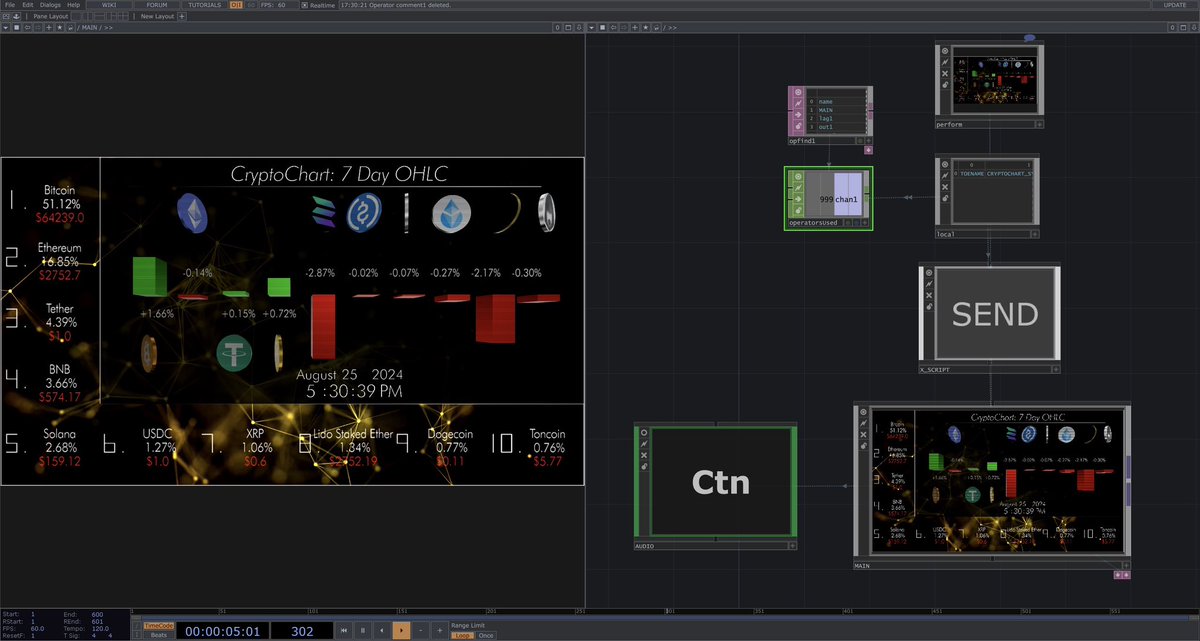1200x641 pixels.
Task: Set range limit to Once
Action: (486, 635)
